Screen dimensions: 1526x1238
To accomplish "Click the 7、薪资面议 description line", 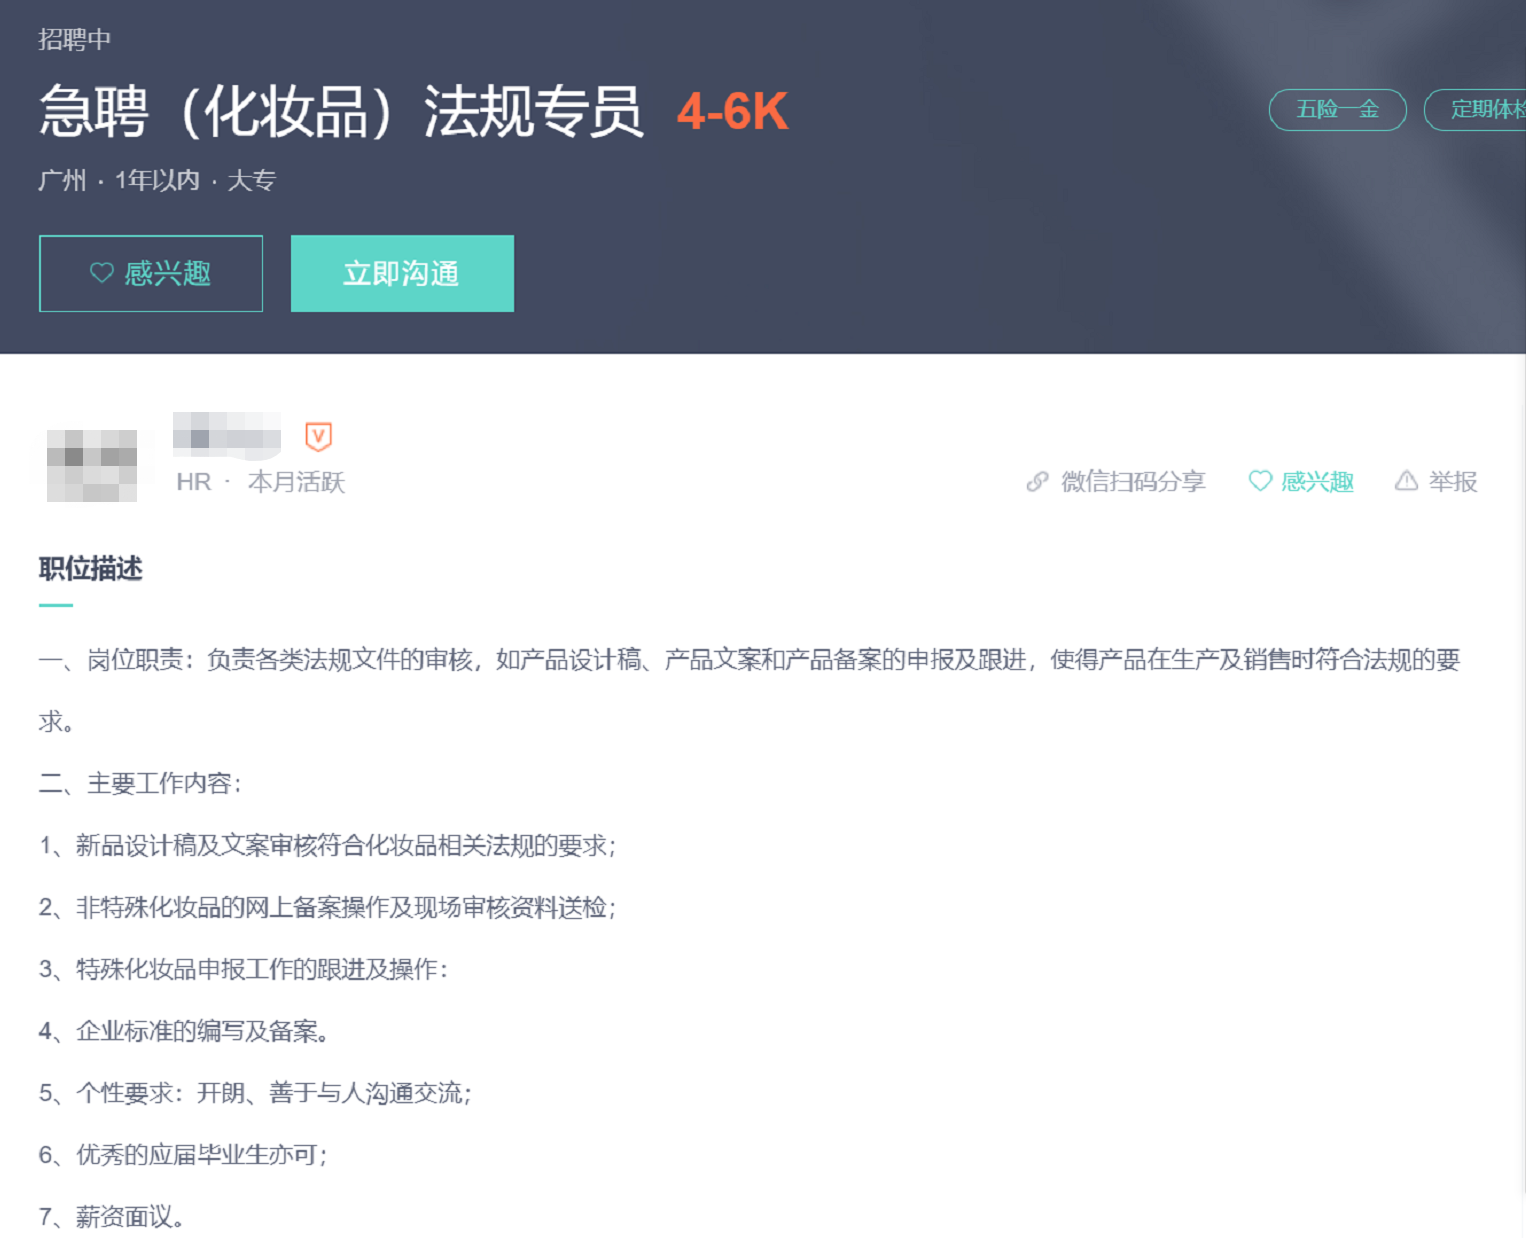I will [x=112, y=1217].
